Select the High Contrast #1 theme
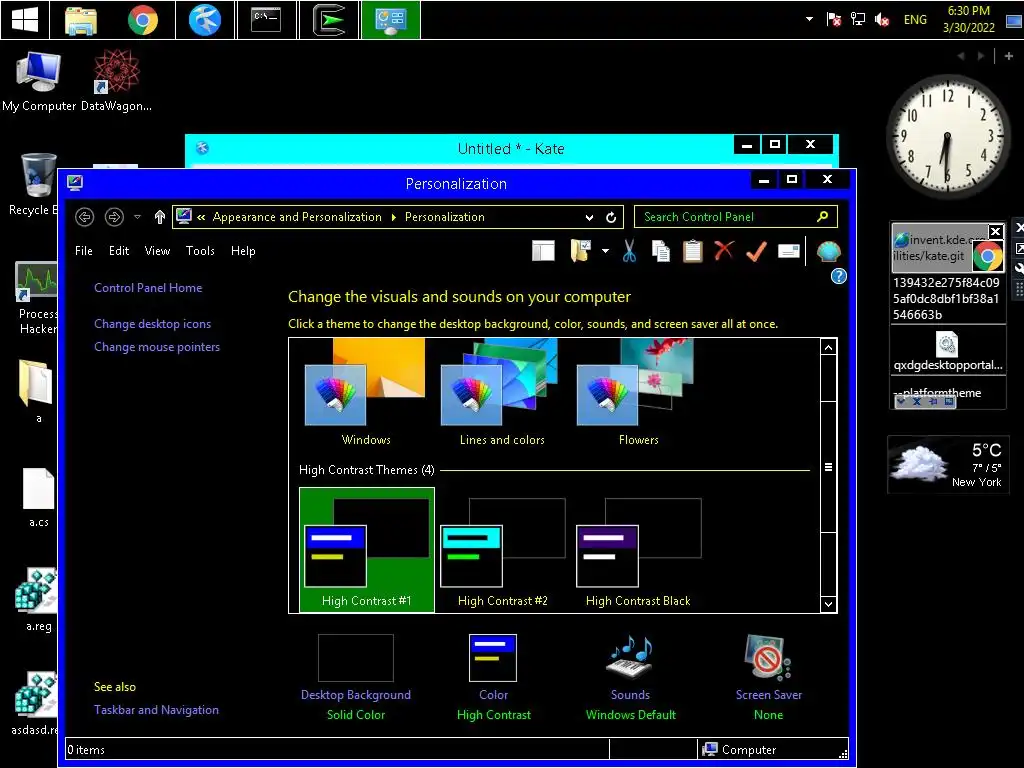 [x=366, y=550]
